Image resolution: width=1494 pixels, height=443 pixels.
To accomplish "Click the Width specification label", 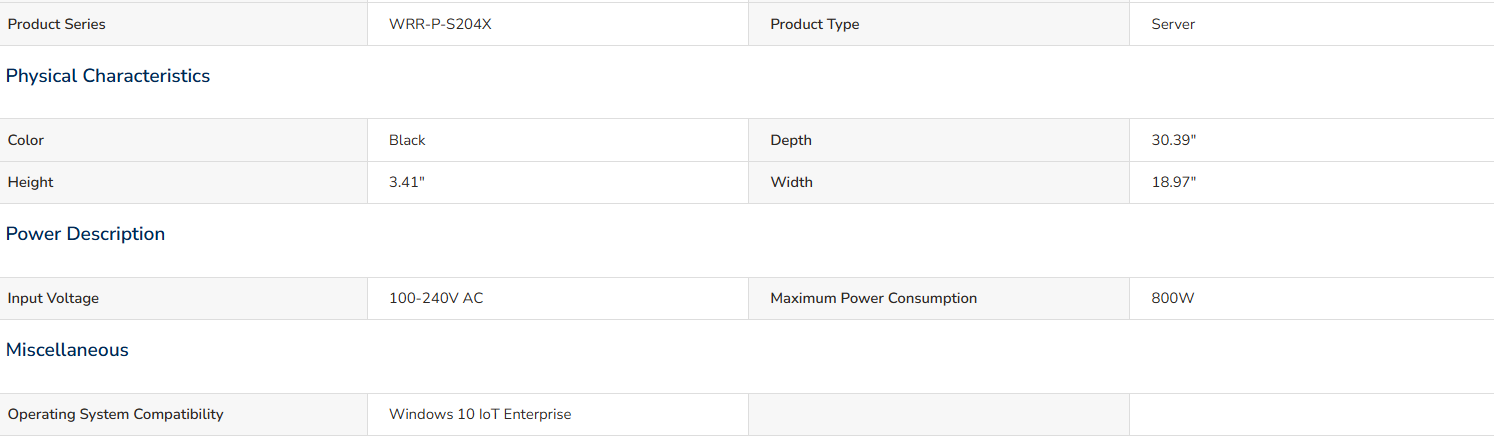I will point(791,182).
